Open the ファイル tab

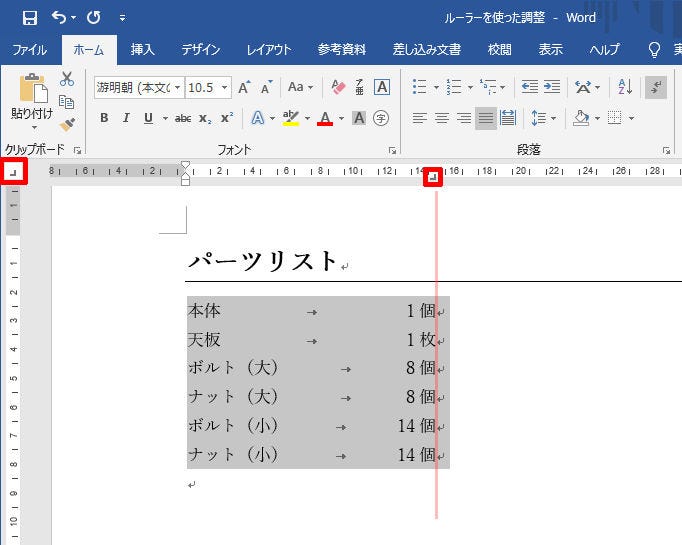click(x=29, y=50)
